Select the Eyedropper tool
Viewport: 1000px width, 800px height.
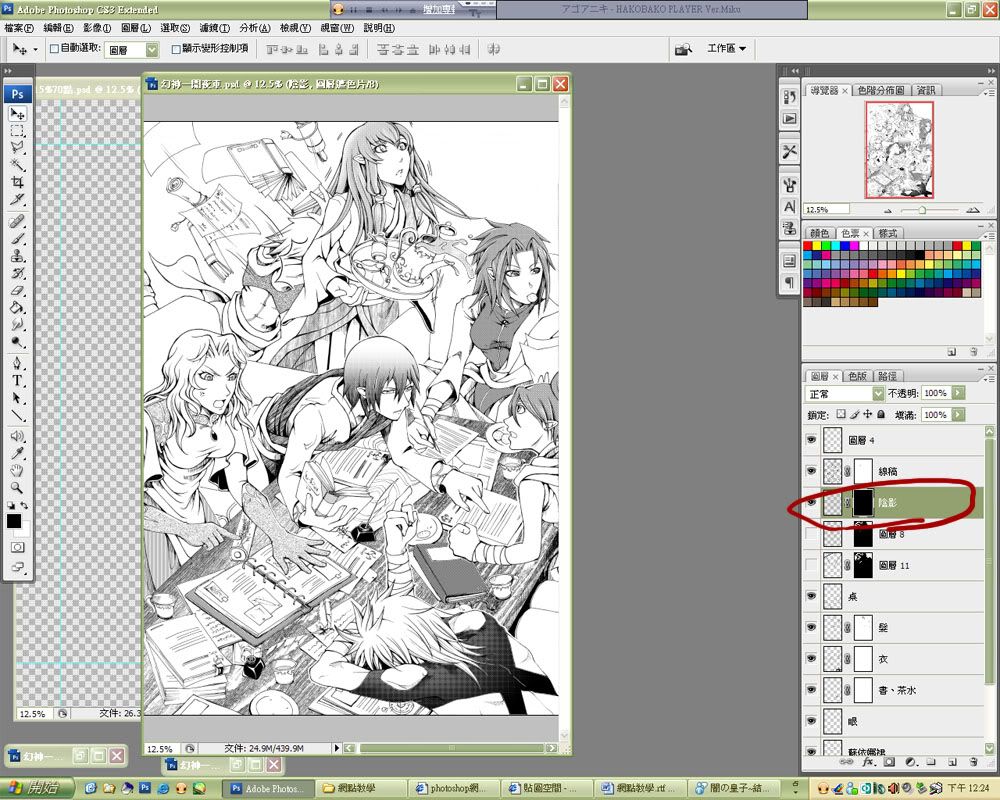[17, 454]
